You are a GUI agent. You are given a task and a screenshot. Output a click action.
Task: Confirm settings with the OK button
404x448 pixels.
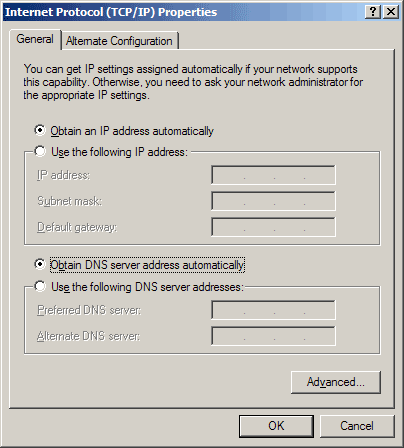tap(276, 426)
